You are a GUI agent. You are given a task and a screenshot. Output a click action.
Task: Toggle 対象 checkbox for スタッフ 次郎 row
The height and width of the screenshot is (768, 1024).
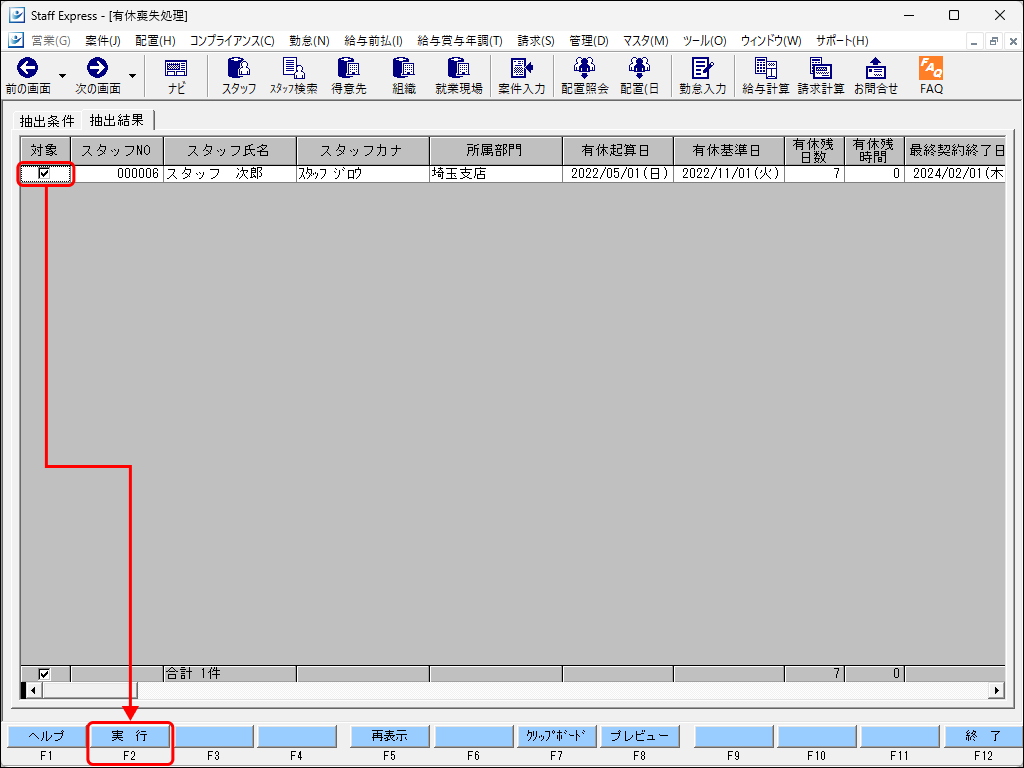pyautogui.click(x=44, y=173)
